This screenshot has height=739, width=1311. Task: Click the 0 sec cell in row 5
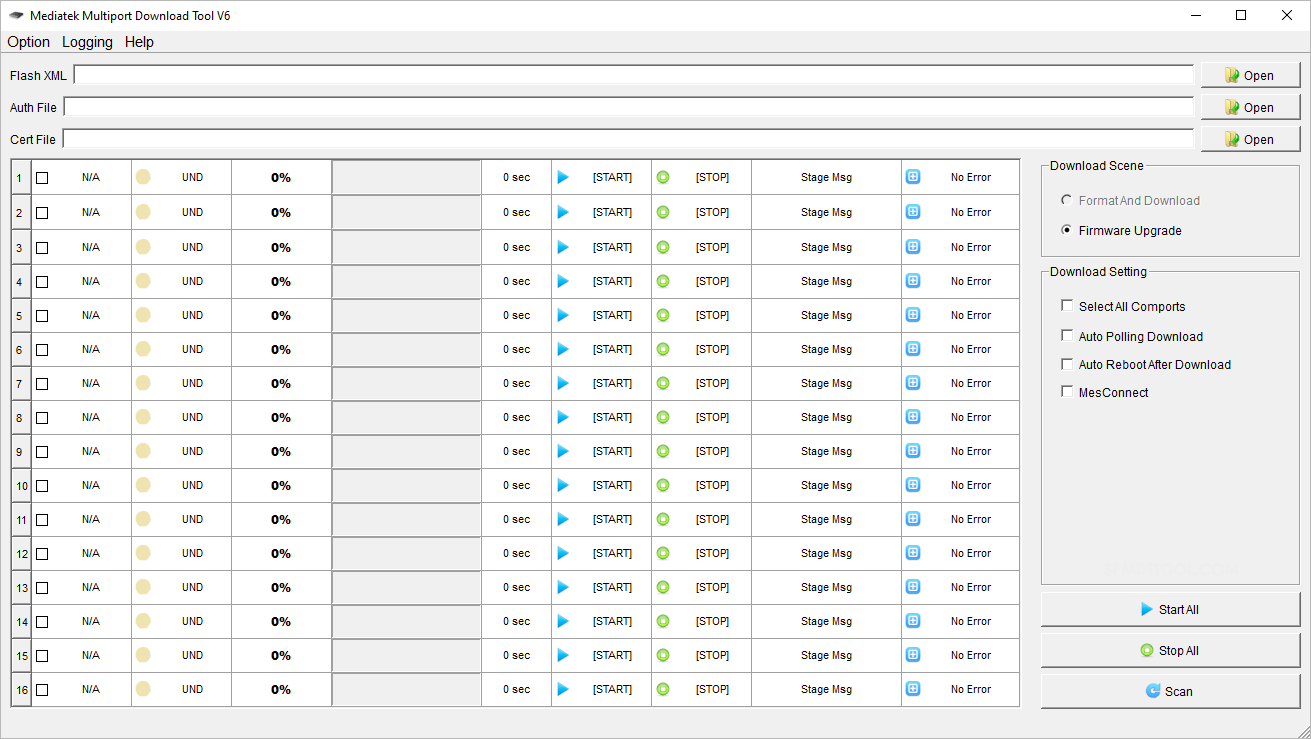tap(516, 315)
